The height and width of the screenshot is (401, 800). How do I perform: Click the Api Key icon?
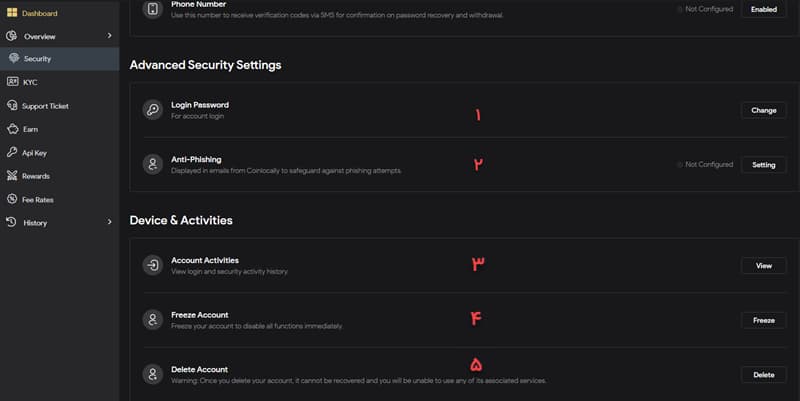click(x=11, y=153)
